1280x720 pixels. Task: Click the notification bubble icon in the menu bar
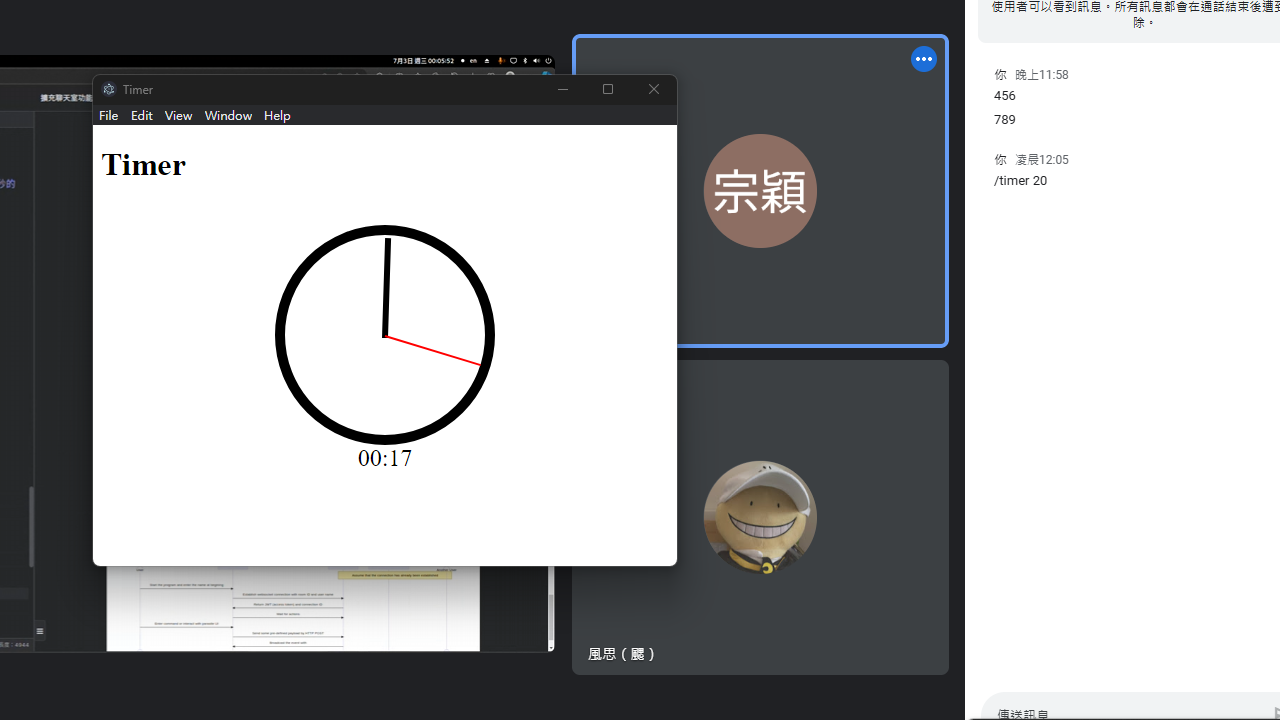pos(513,61)
